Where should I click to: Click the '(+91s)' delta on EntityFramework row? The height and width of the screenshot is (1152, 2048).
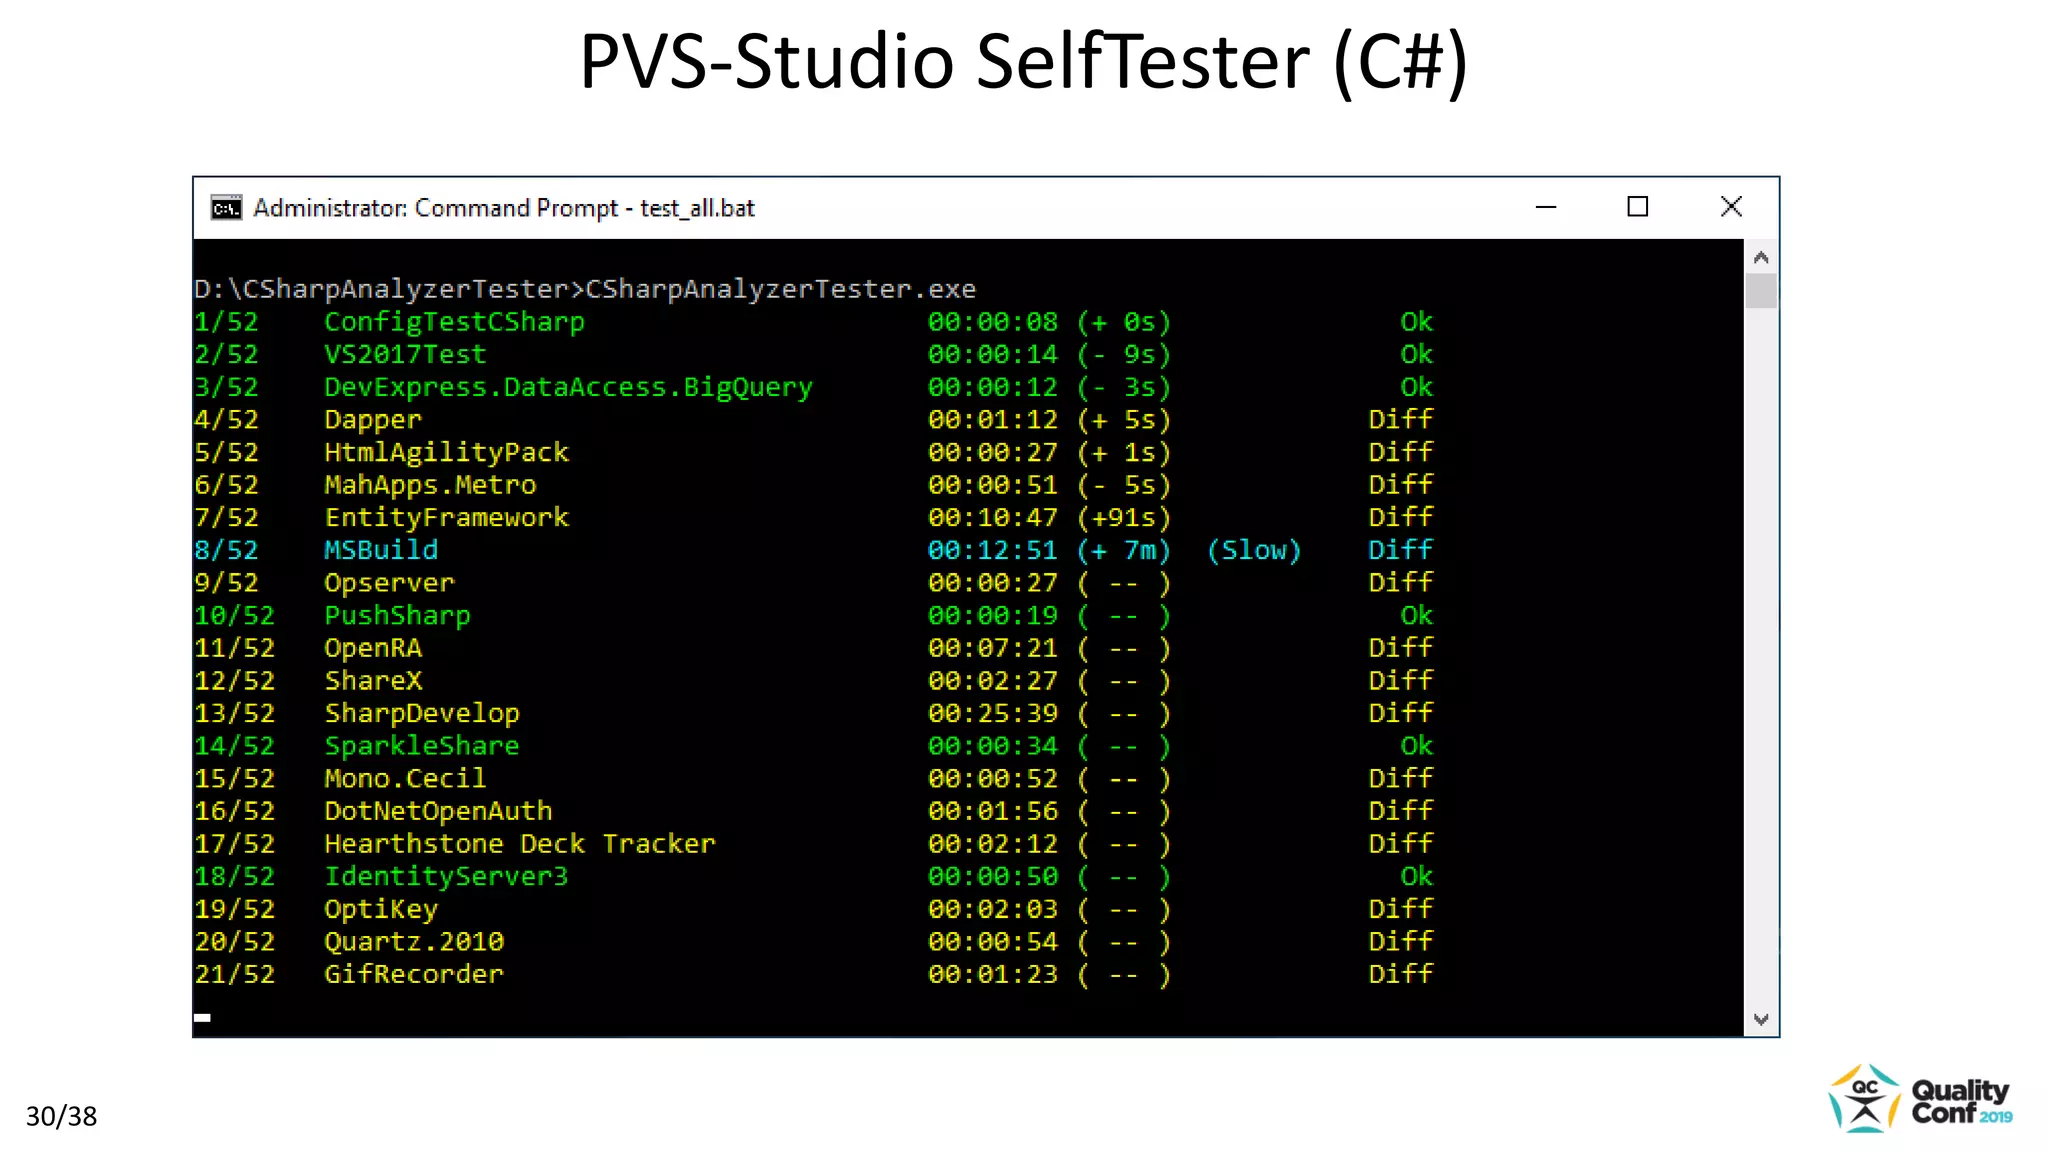coord(1123,517)
